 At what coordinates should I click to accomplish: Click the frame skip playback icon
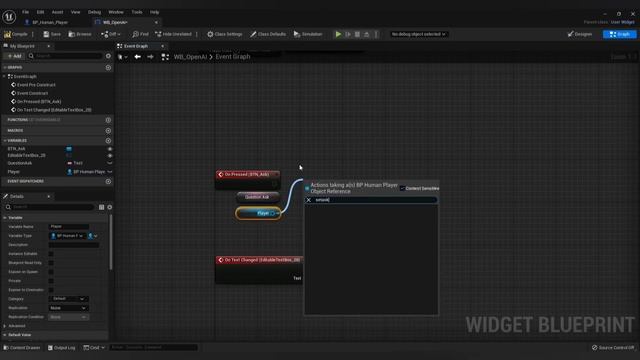tap(348, 34)
